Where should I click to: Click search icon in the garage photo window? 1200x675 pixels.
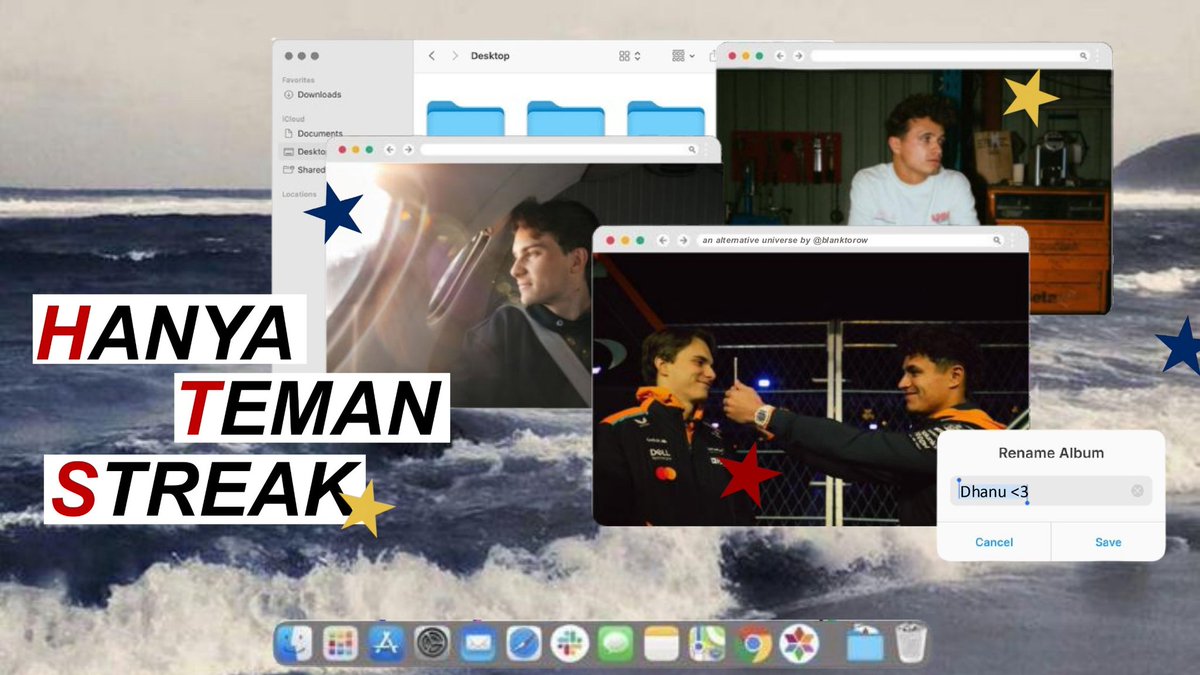pos(1081,56)
